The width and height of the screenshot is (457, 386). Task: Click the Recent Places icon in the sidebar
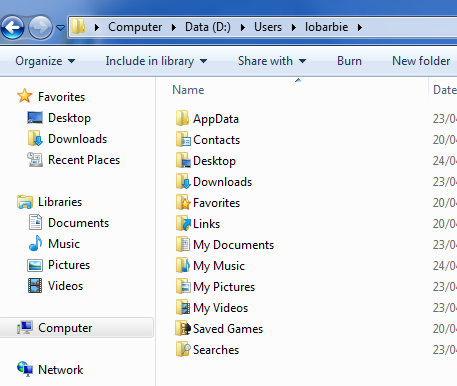pyautogui.click(x=35, y=159)
